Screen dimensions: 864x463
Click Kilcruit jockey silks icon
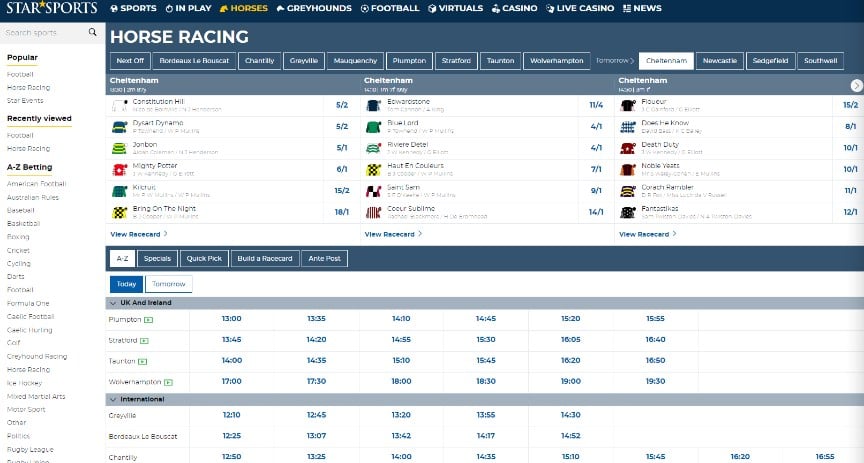[120, 191]
